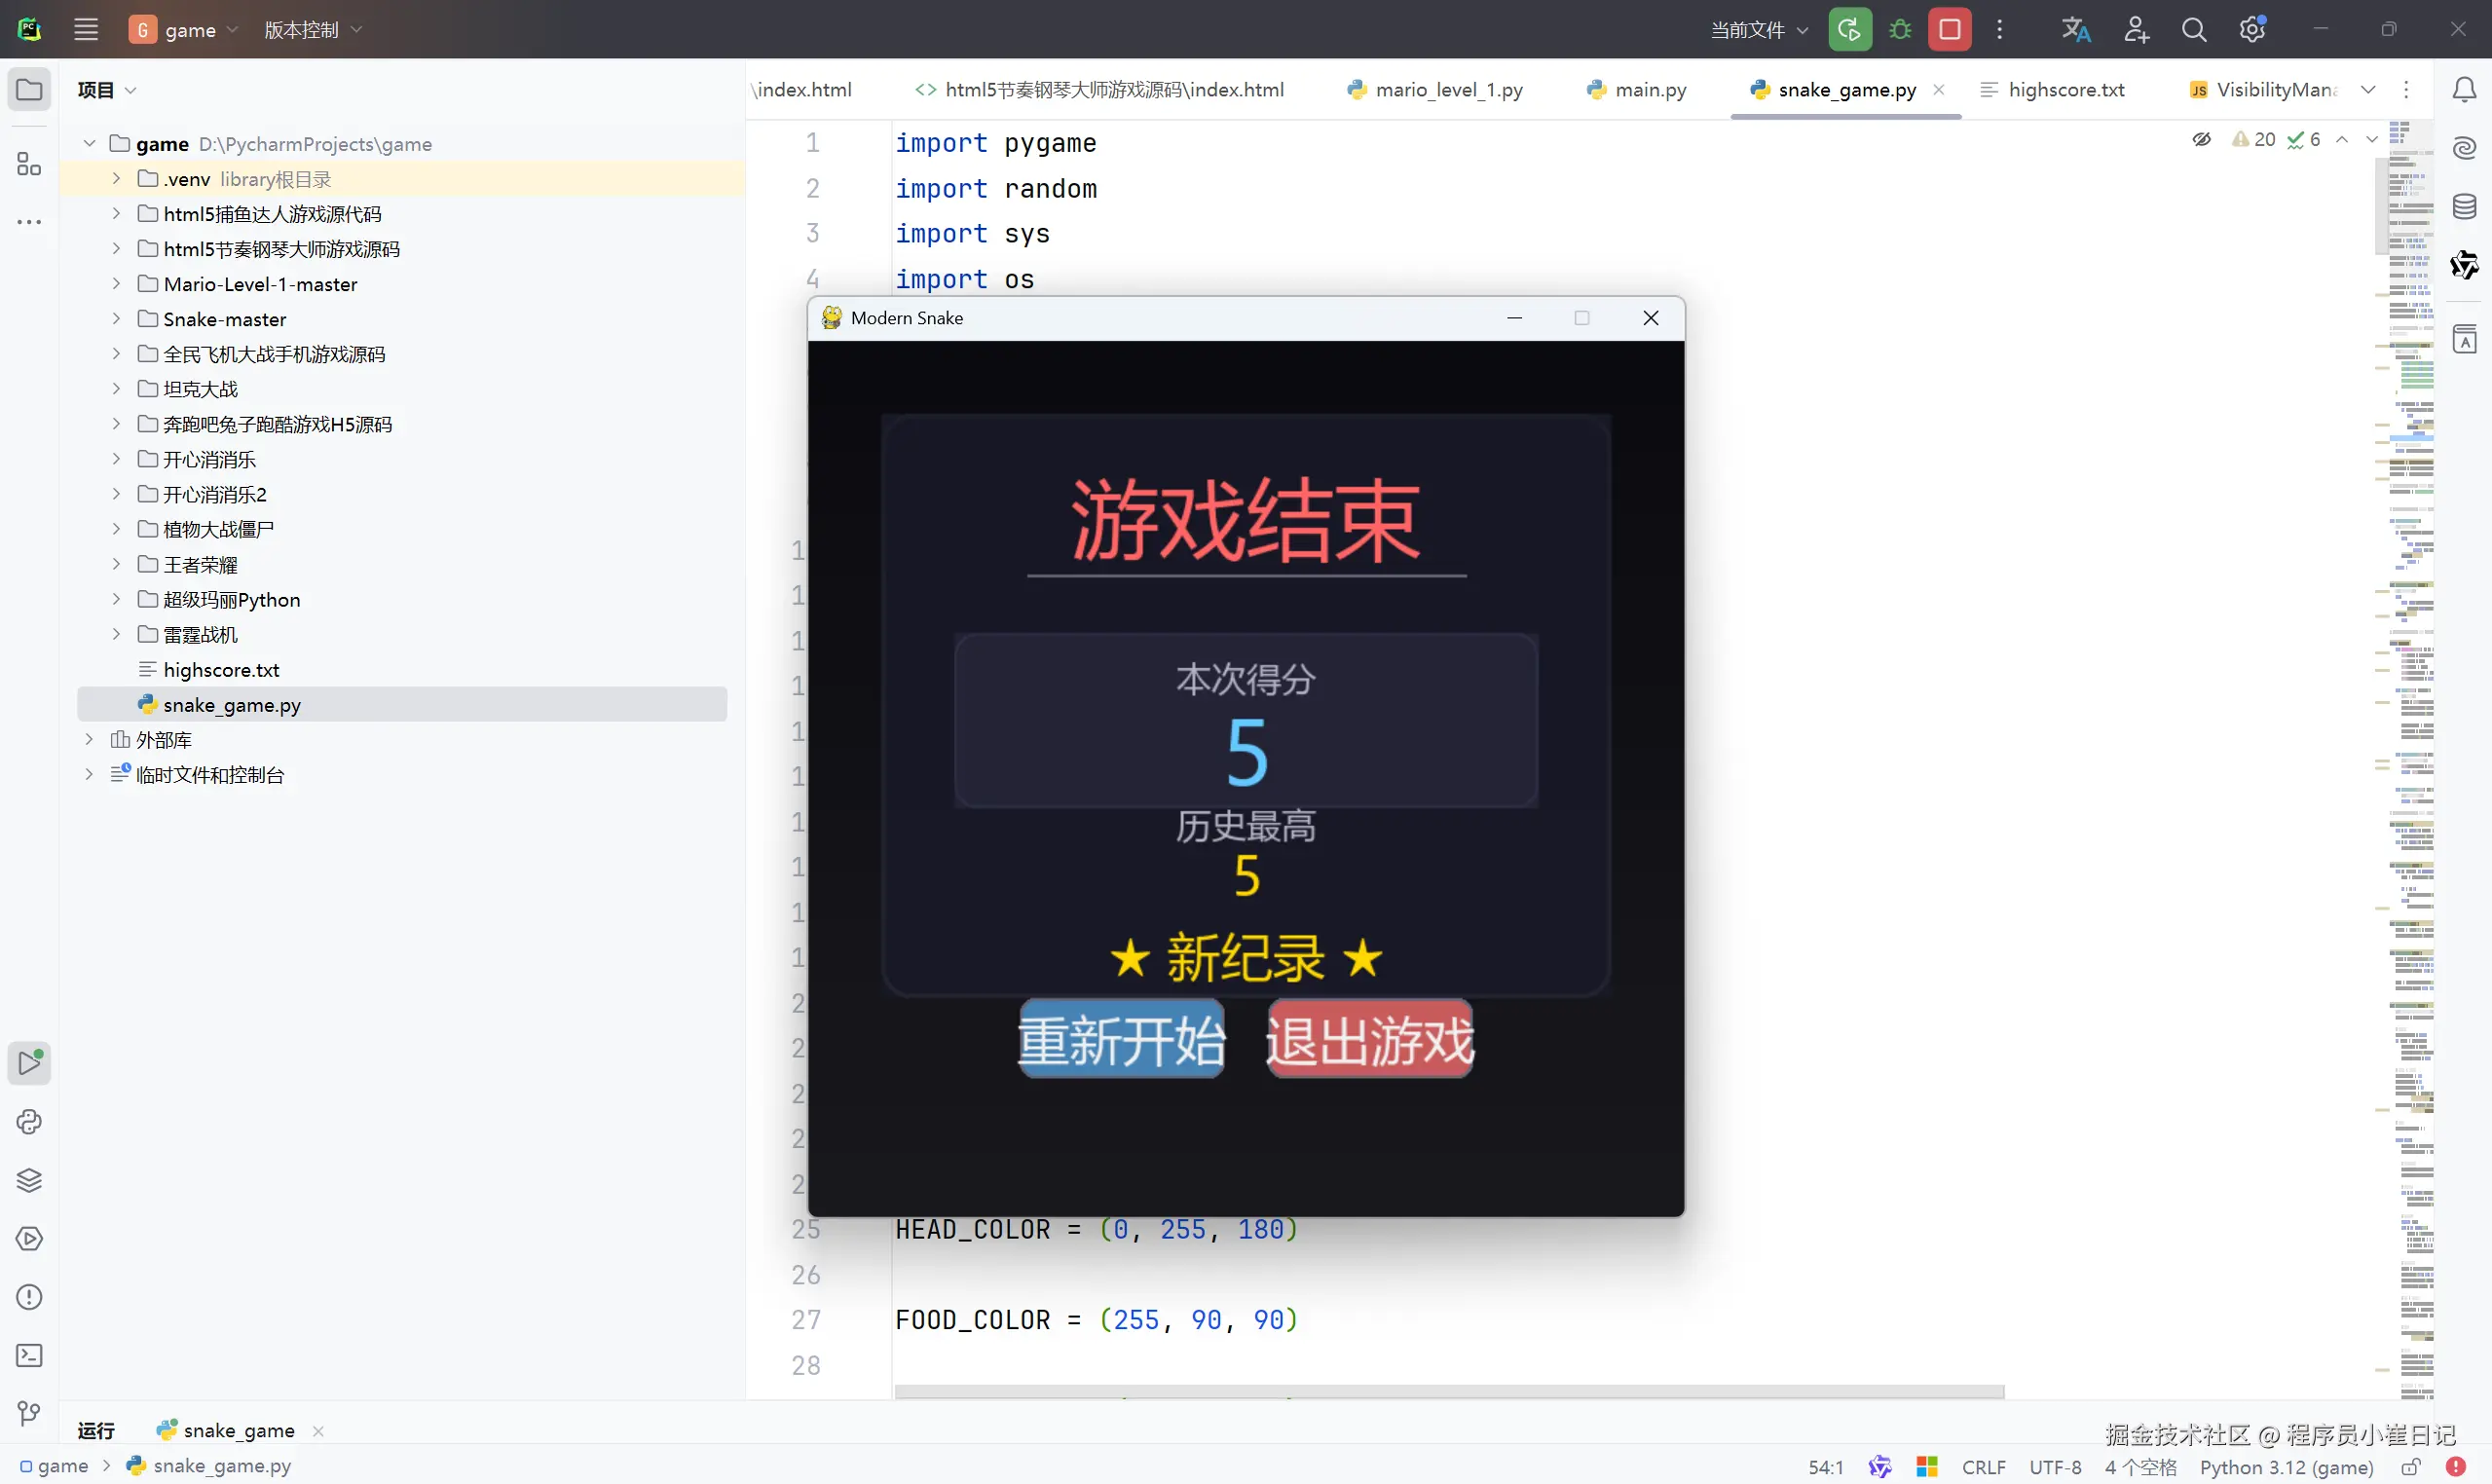
Task: Open the Notifications bell panel
Action: pos(2464,90)
